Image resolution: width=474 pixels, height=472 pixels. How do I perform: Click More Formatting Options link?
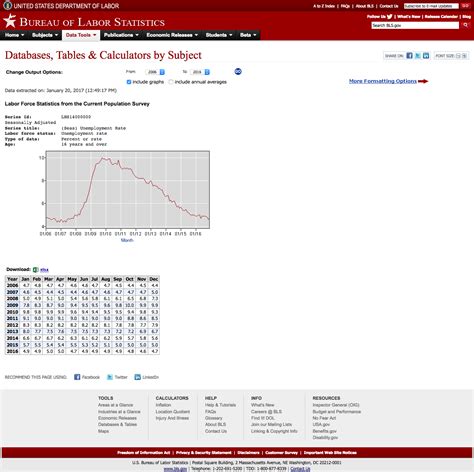(383, 81)
